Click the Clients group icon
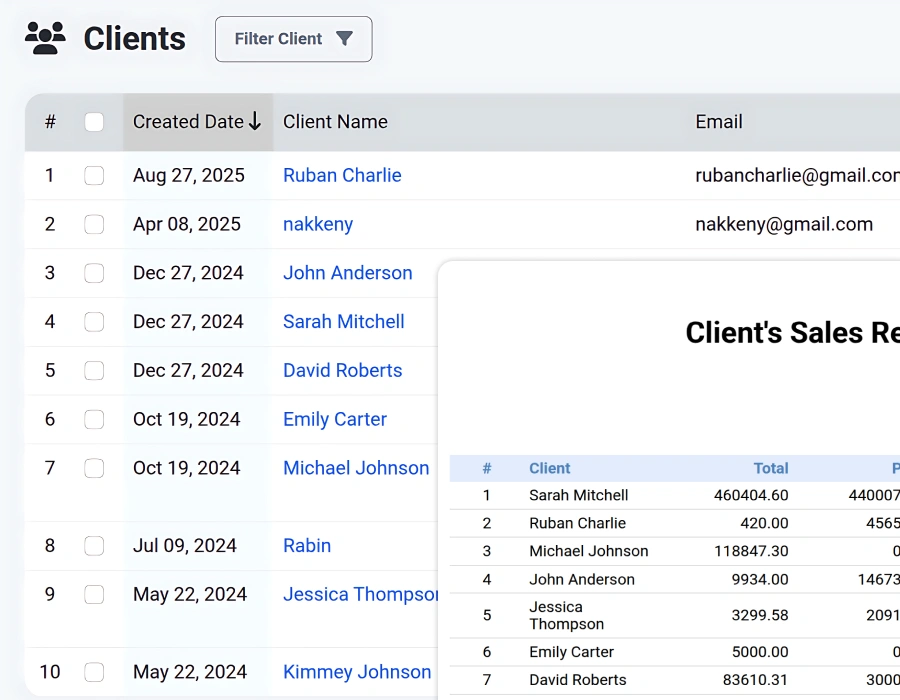The image size is (900, 700). tap(45, 38)
